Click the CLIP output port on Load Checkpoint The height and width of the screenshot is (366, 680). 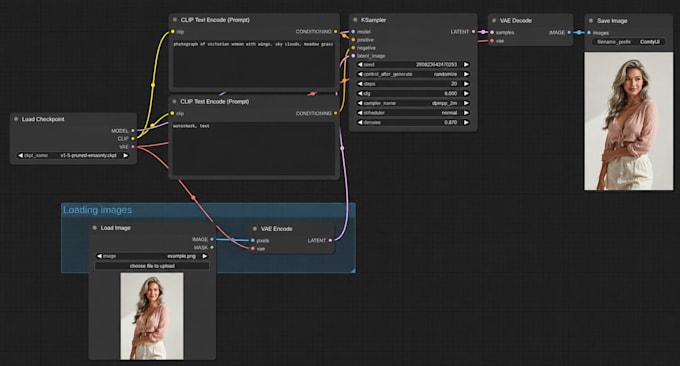coord(133,138)
